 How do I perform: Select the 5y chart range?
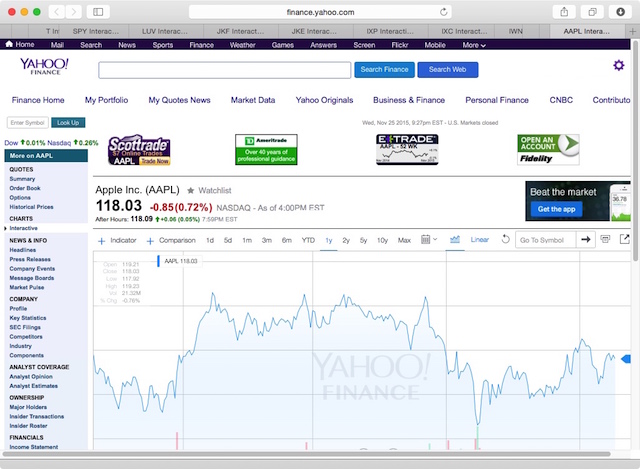point(363,240)
